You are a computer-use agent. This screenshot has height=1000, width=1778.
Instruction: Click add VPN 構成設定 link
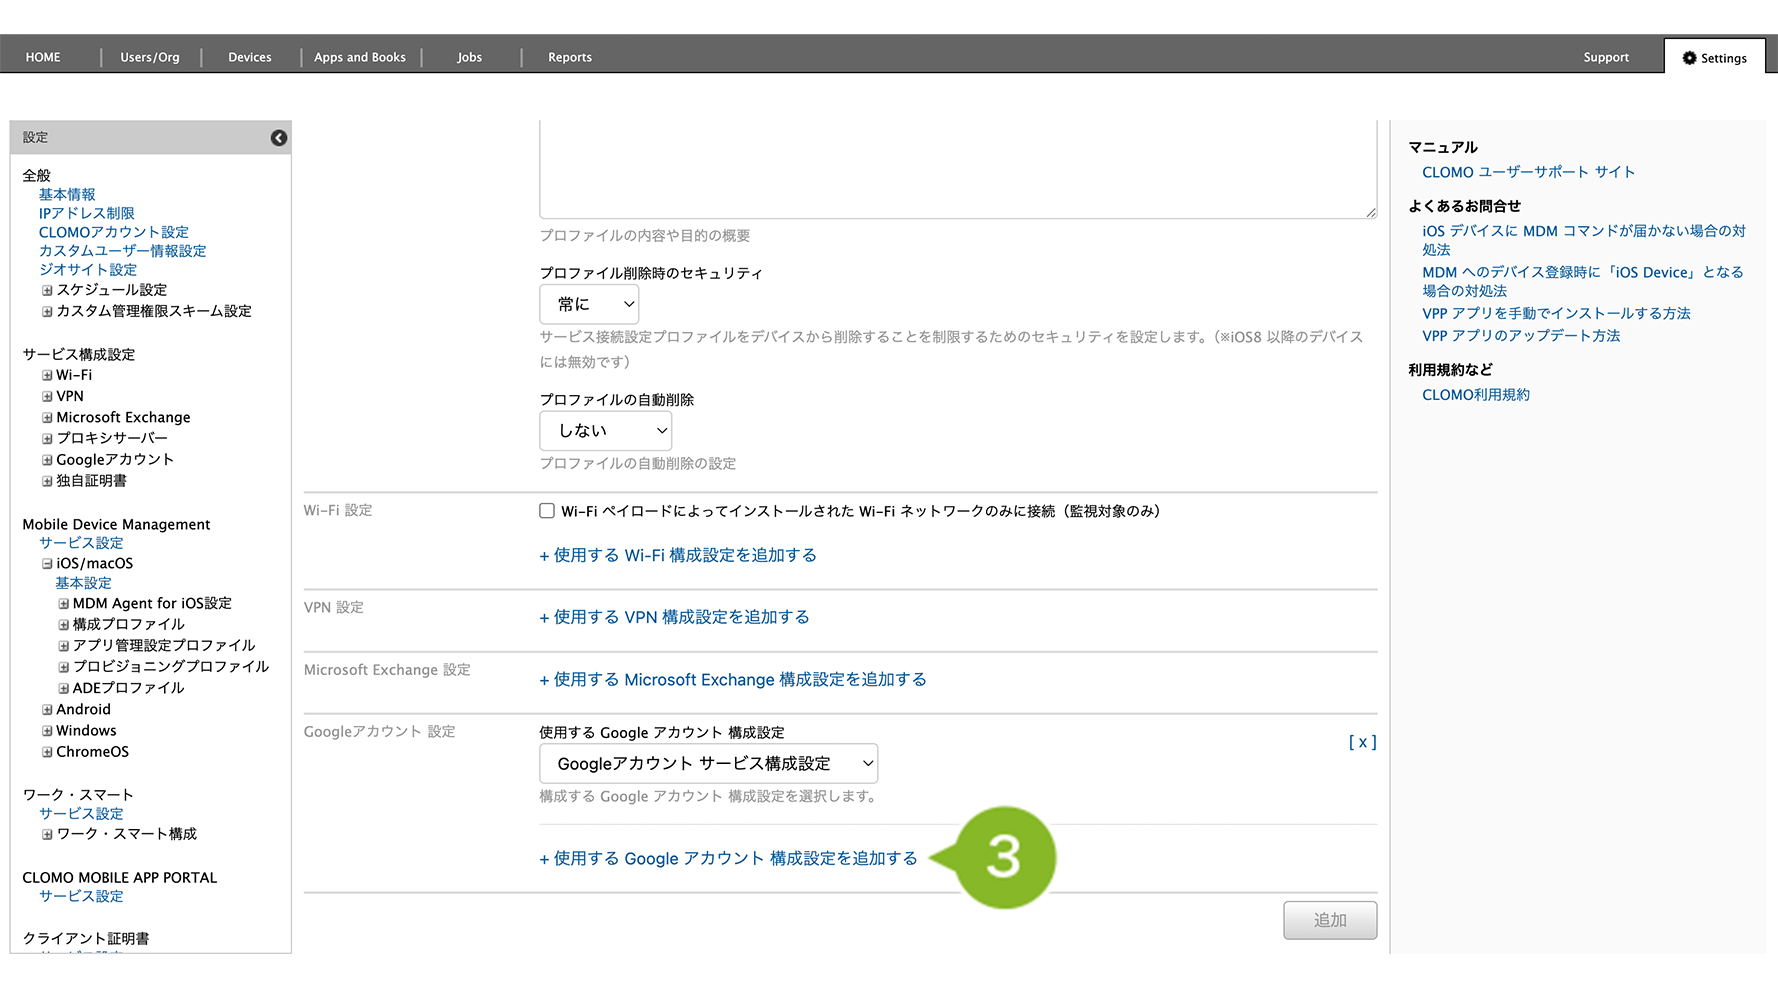click(x=674, y=618)
